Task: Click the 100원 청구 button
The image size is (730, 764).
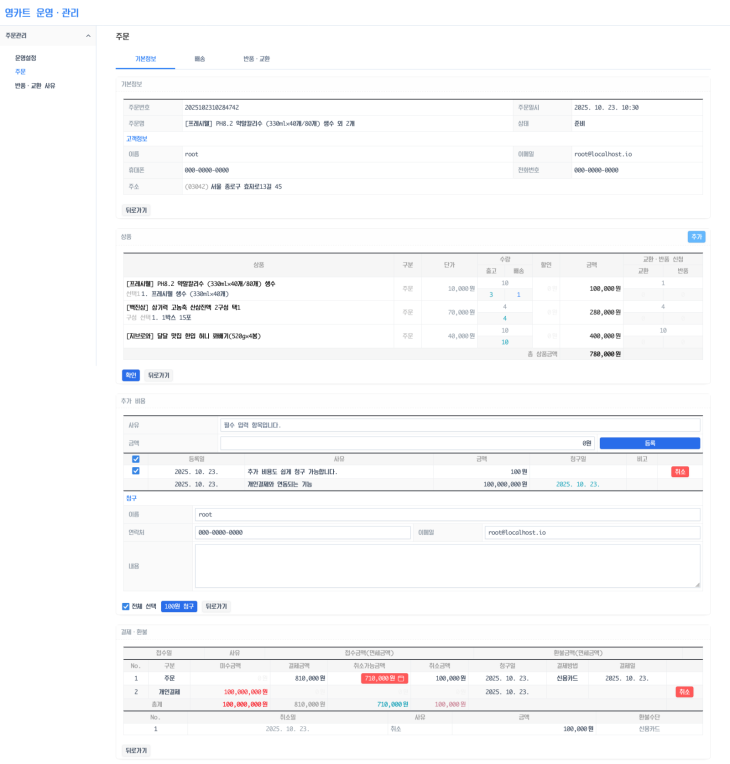Action: (x=179, y=606)
